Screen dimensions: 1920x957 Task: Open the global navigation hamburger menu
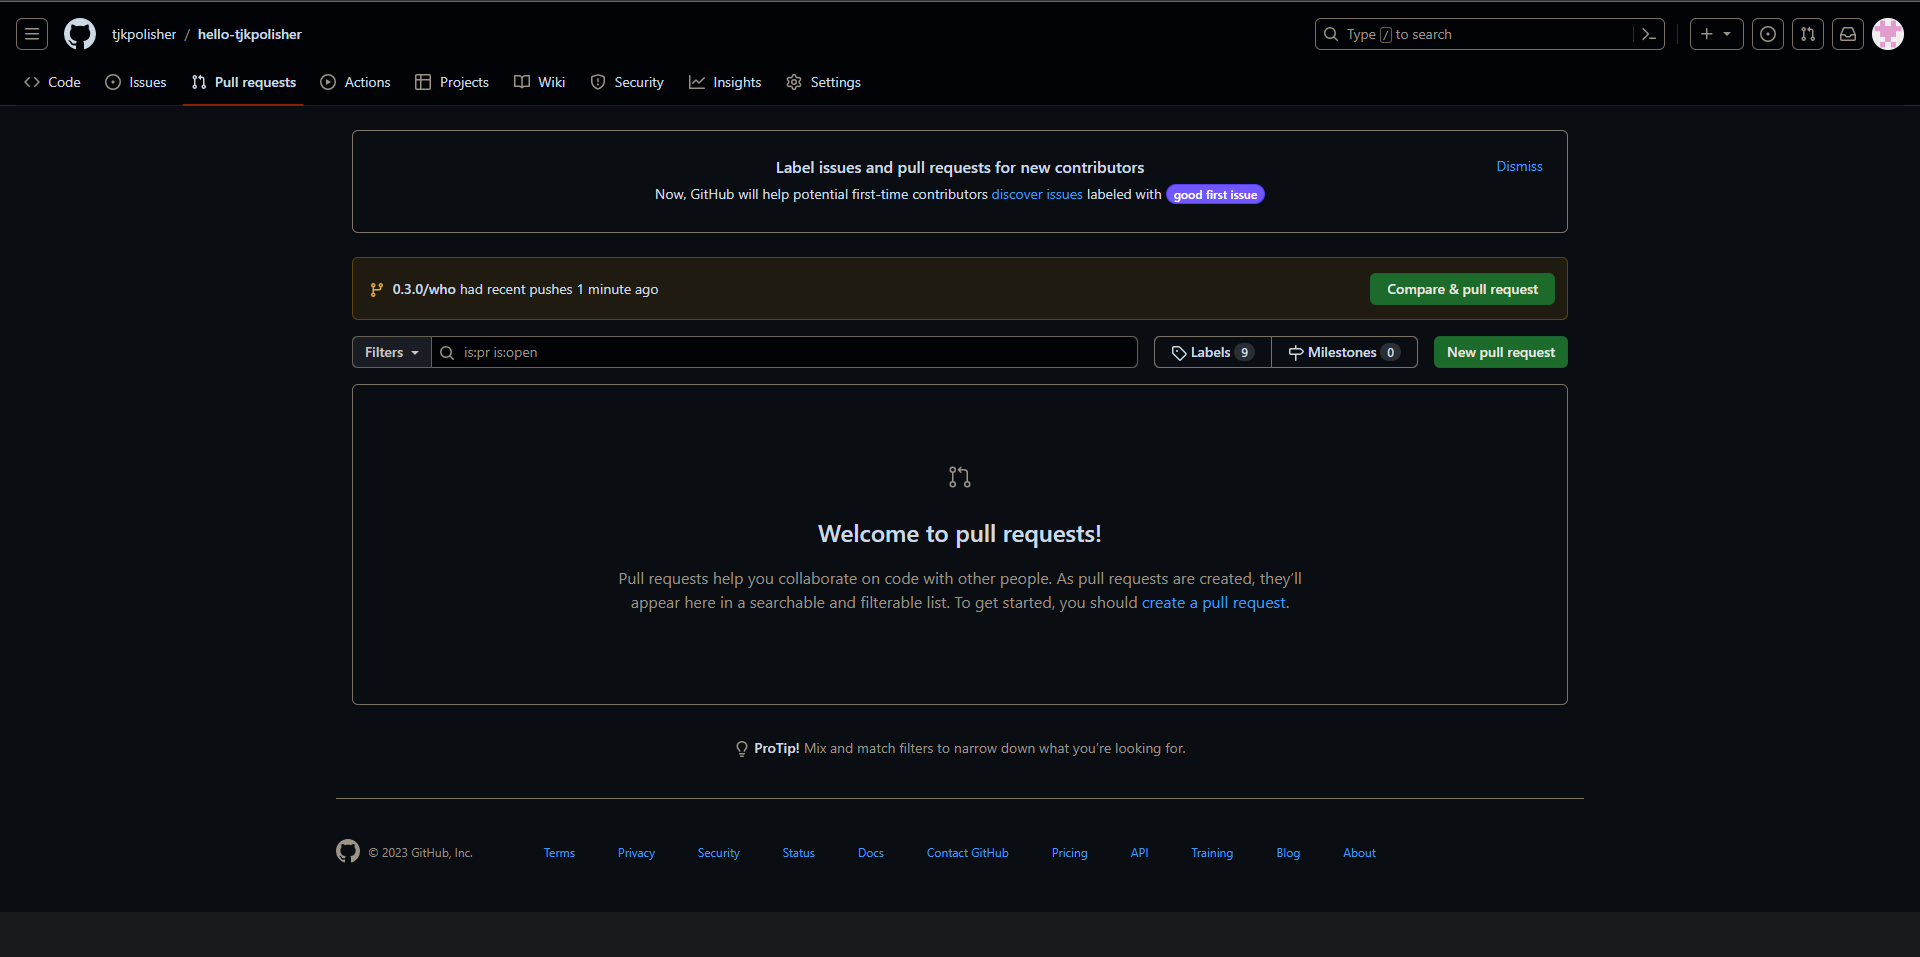click(x=32, y=33)
